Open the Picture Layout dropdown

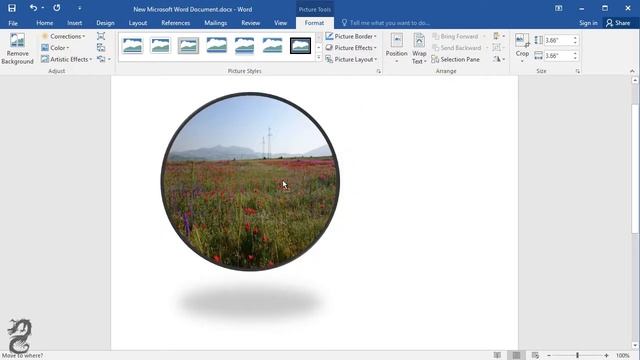click(351, 59)
